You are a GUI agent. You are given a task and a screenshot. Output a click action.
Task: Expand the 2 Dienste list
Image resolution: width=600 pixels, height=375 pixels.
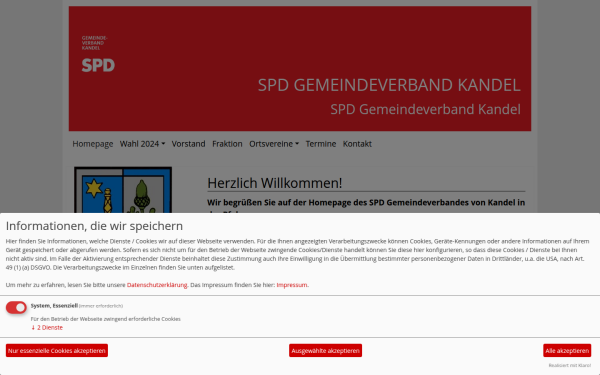click(x=47, y=328)
